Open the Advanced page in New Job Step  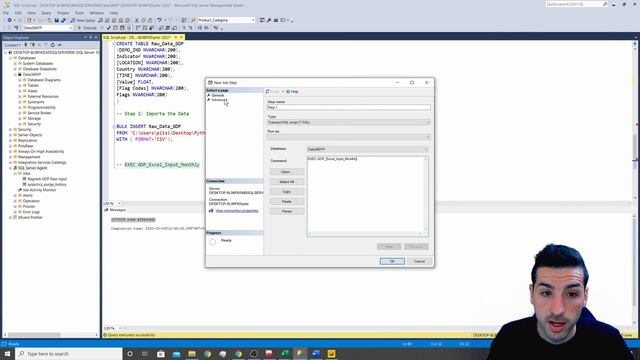[x=220, y=100]
